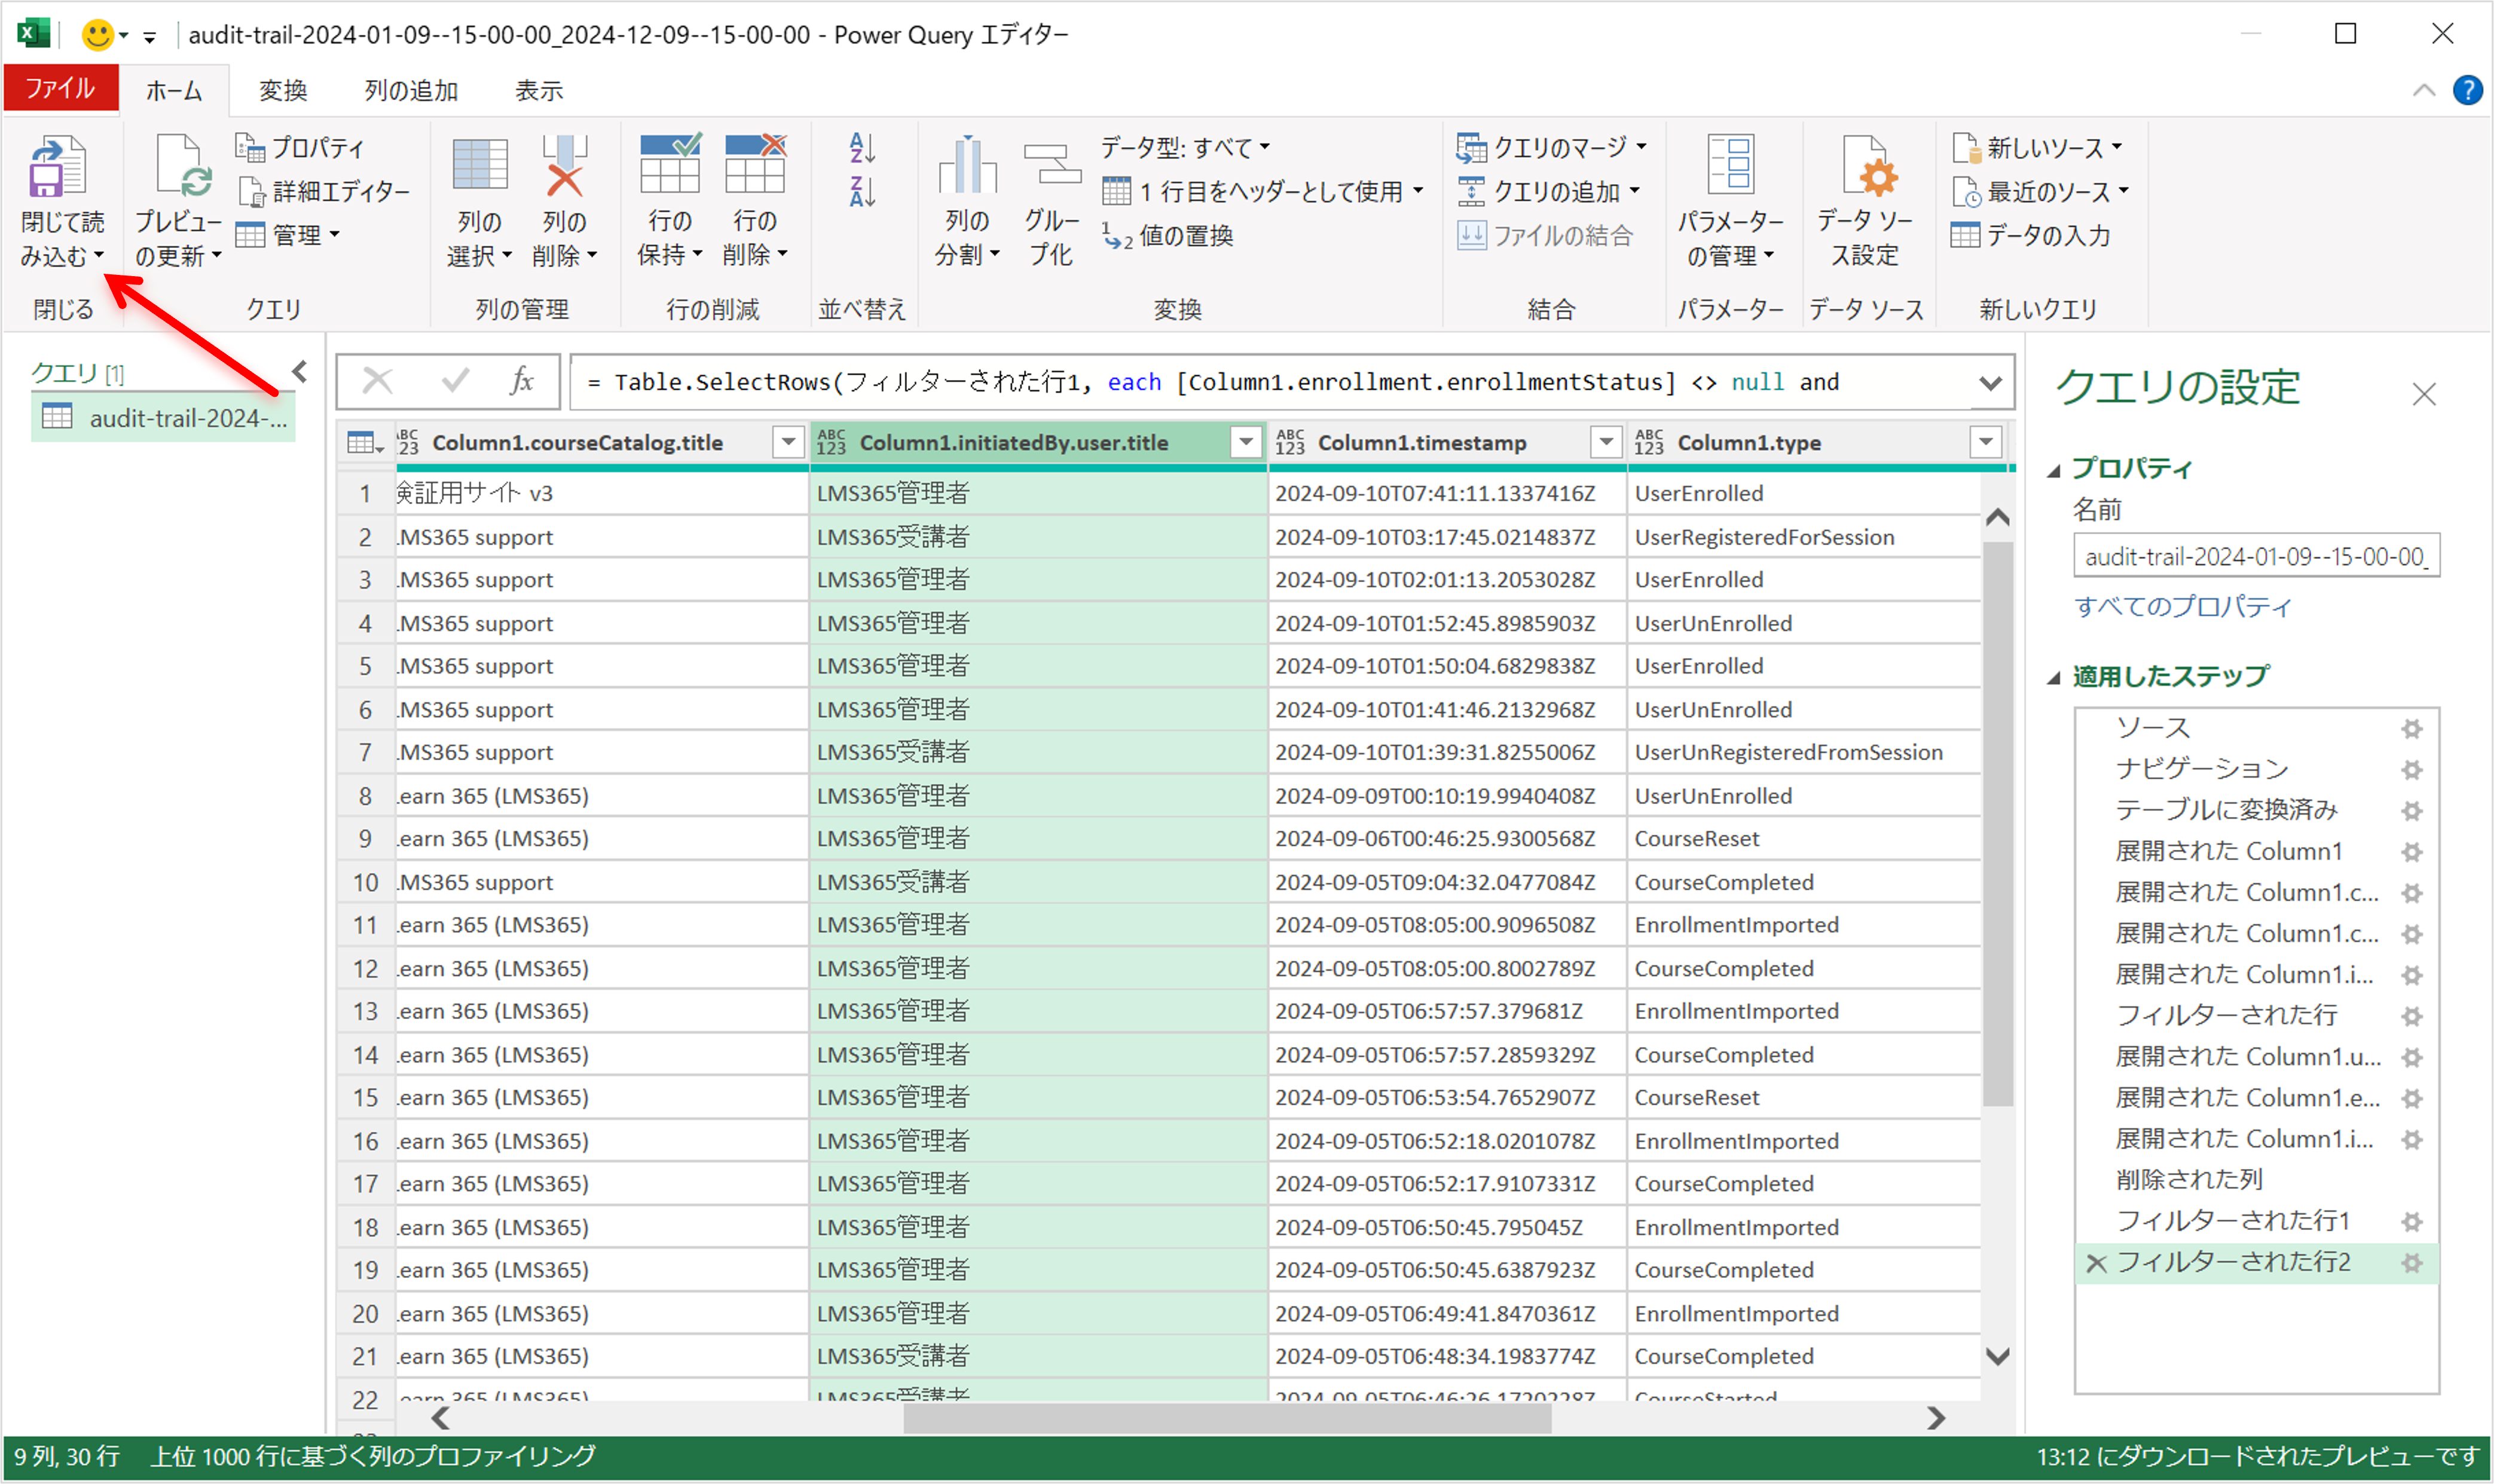
Task: Open プロパティ in the ribbon
Action: tap(300, 148)
